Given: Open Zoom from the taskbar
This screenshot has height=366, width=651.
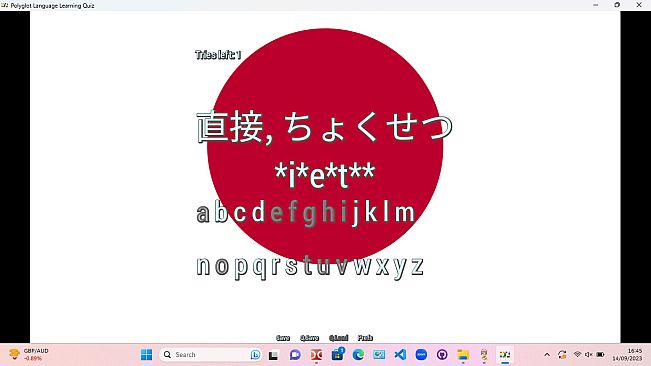Looking at the screenshot, I should point(421,355).
